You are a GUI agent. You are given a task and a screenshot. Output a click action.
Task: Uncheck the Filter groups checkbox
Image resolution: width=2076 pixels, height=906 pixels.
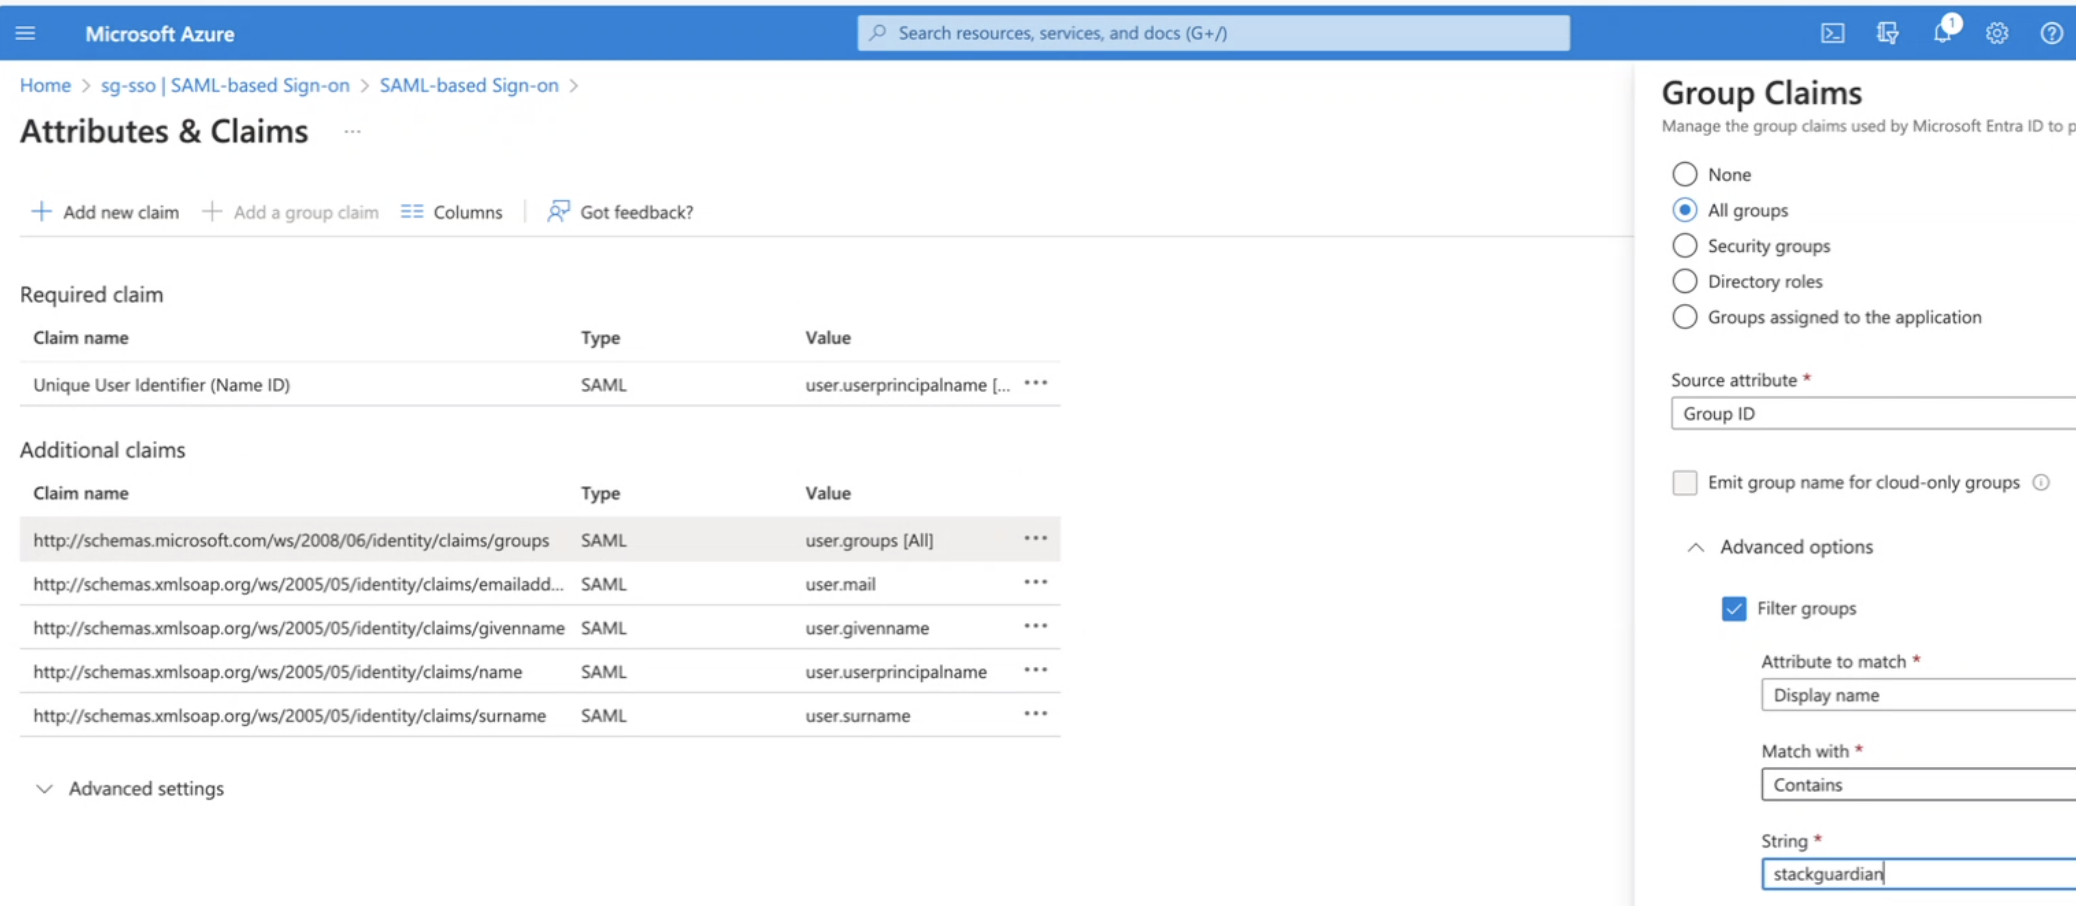pyautogui.click(x=1733, y=608)
